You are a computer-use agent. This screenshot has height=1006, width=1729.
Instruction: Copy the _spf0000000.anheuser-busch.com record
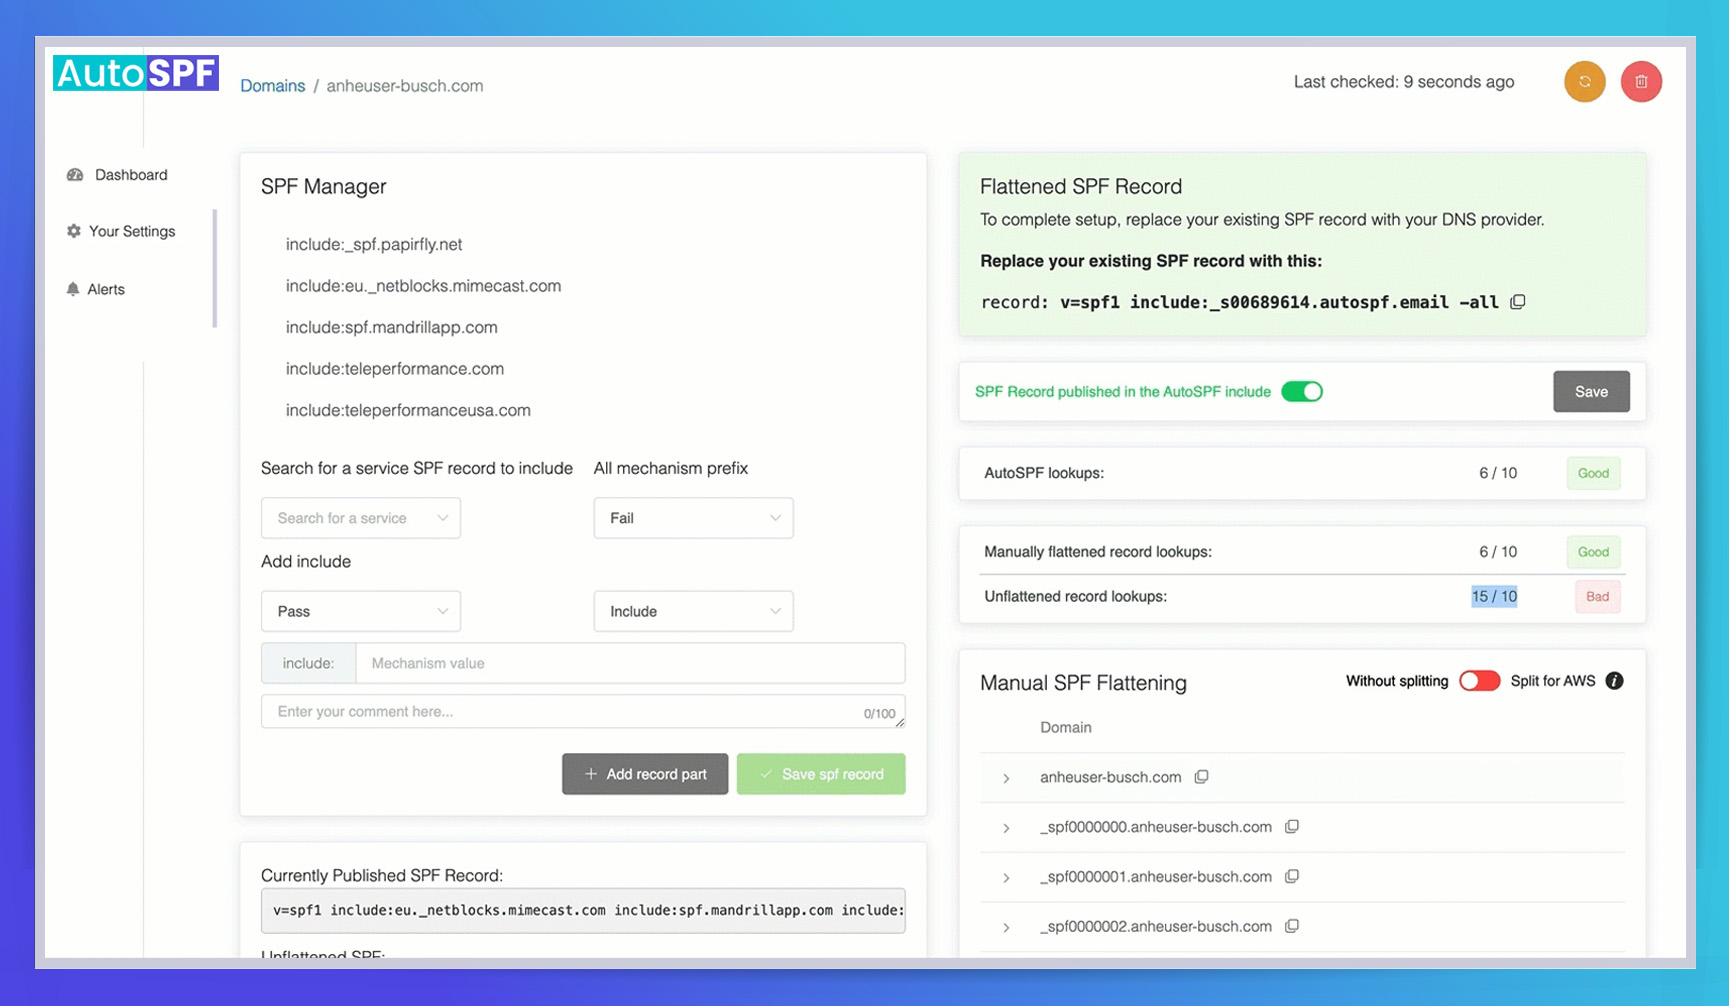(1291, 827)
